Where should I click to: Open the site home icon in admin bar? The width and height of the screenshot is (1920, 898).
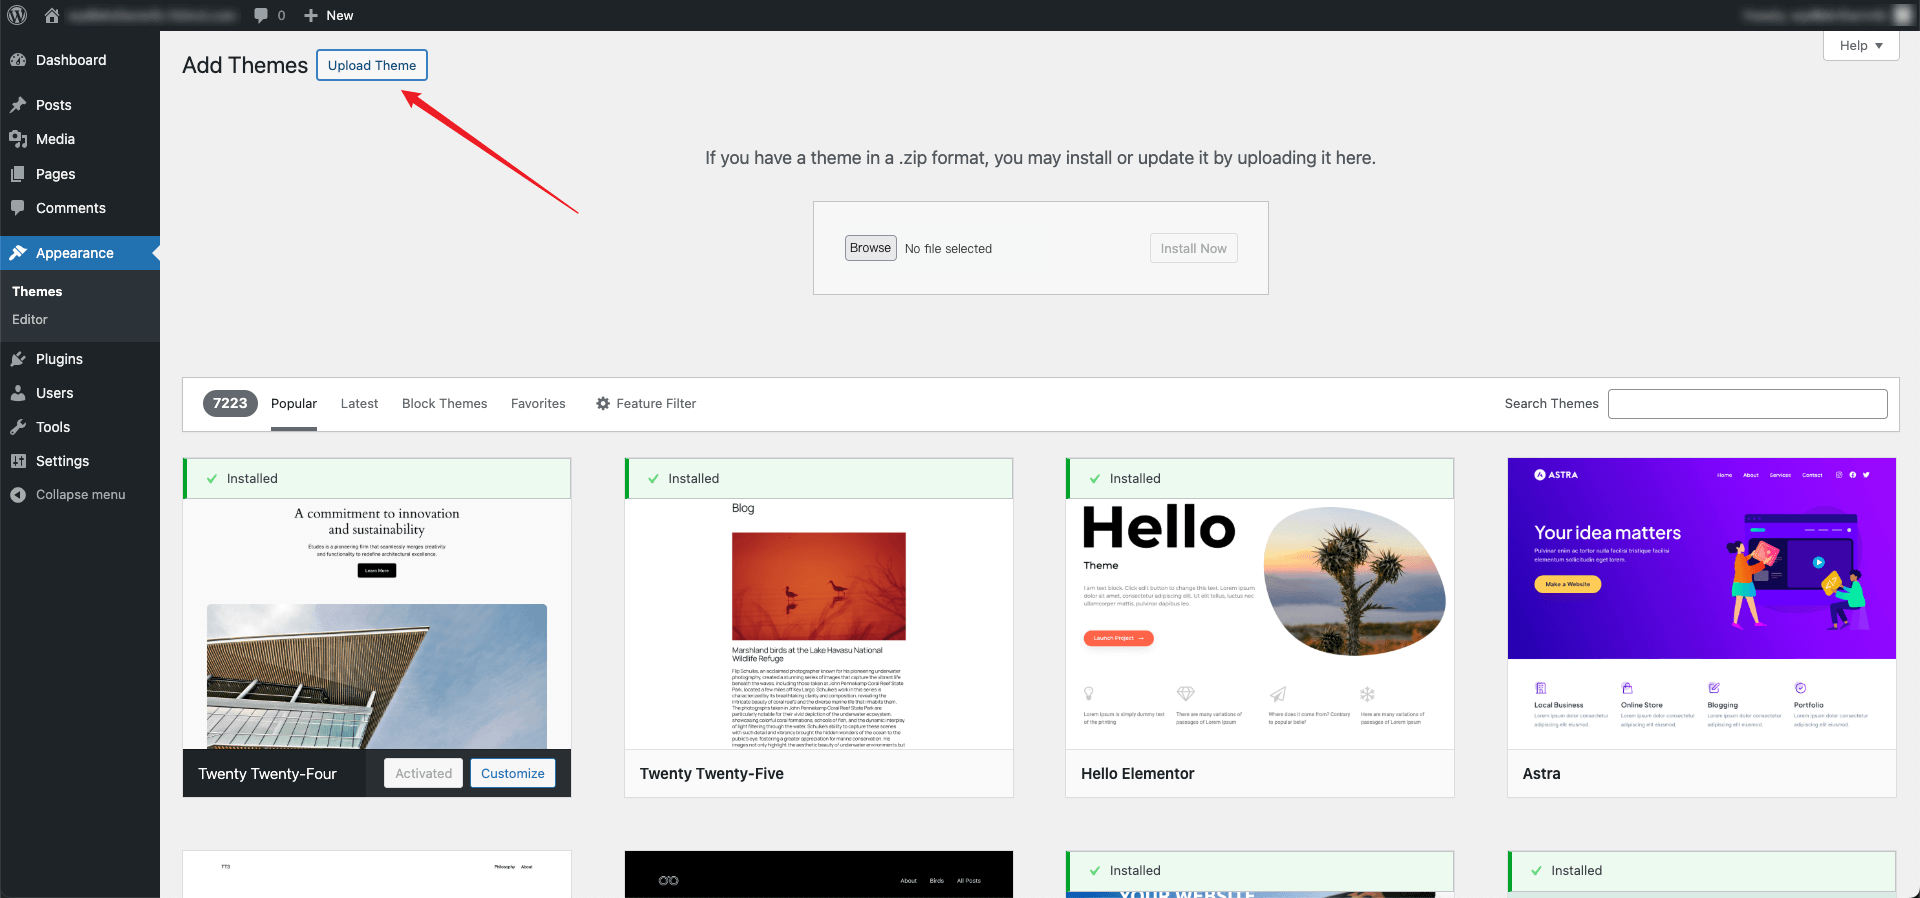click(52, 15)
